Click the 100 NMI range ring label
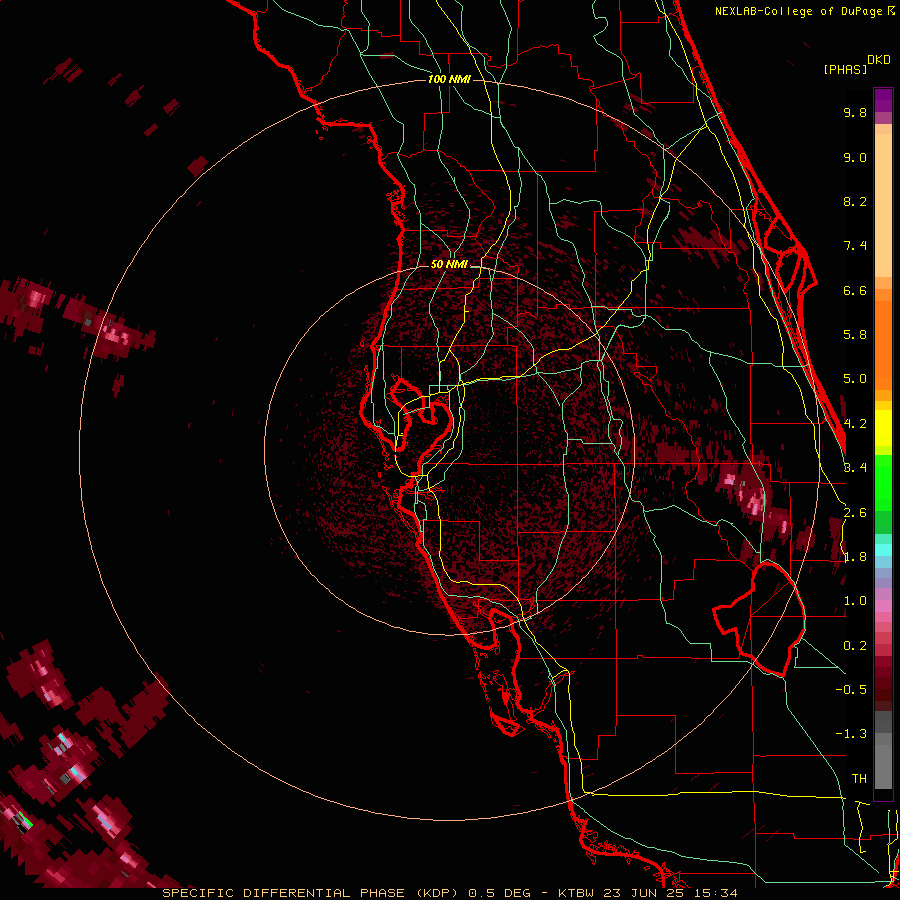 click(449, 79)
